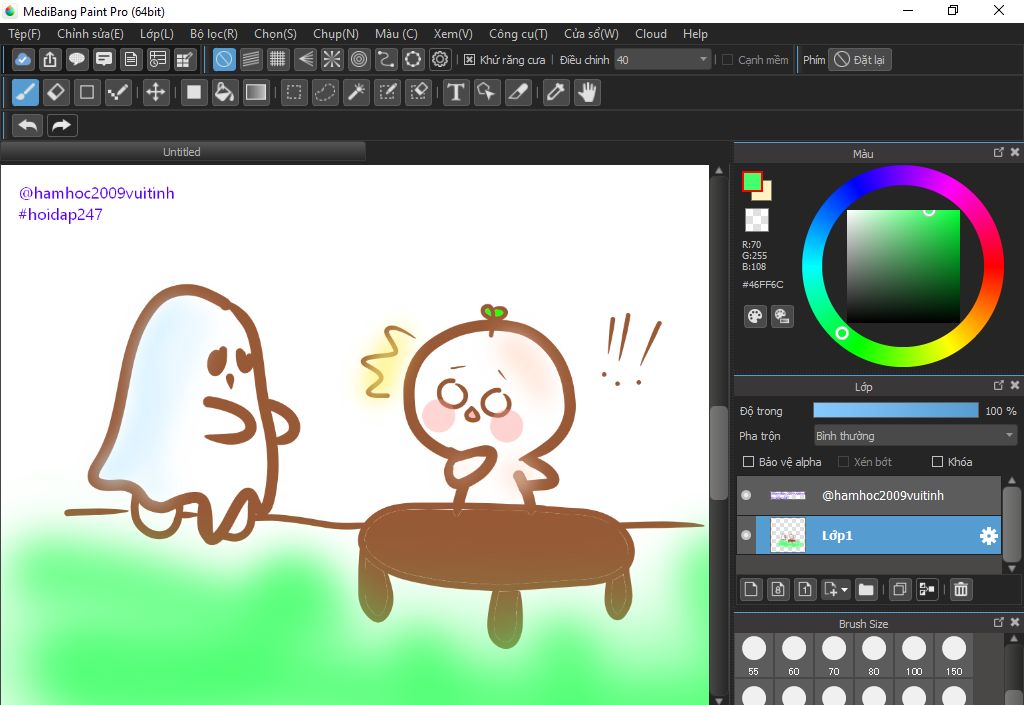Click the Redo arrow button
The height and width of the screenshot is (705, 1024).
point(62,125)
